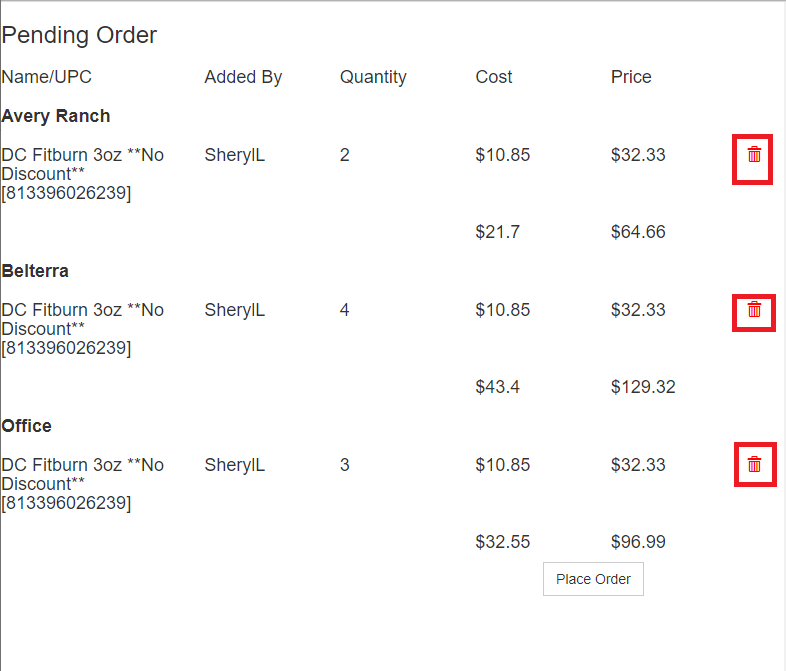Click the Avery Ranch quantity value 2
Image resolution: width=786 pixels, height=671 pixels.
(x=344, y=154)
